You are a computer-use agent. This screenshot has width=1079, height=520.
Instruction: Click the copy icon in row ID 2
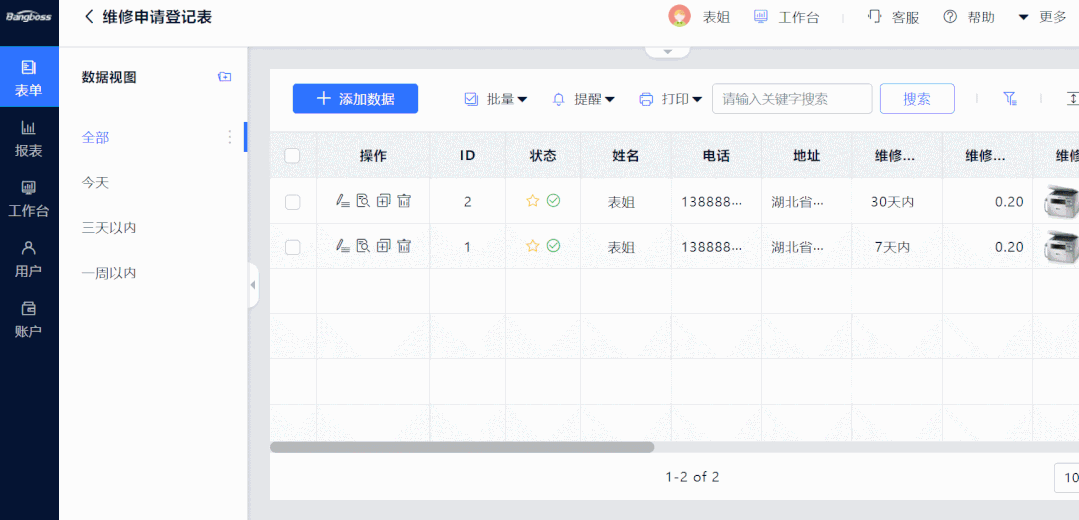pyautogui.click(x=384, y=201)
